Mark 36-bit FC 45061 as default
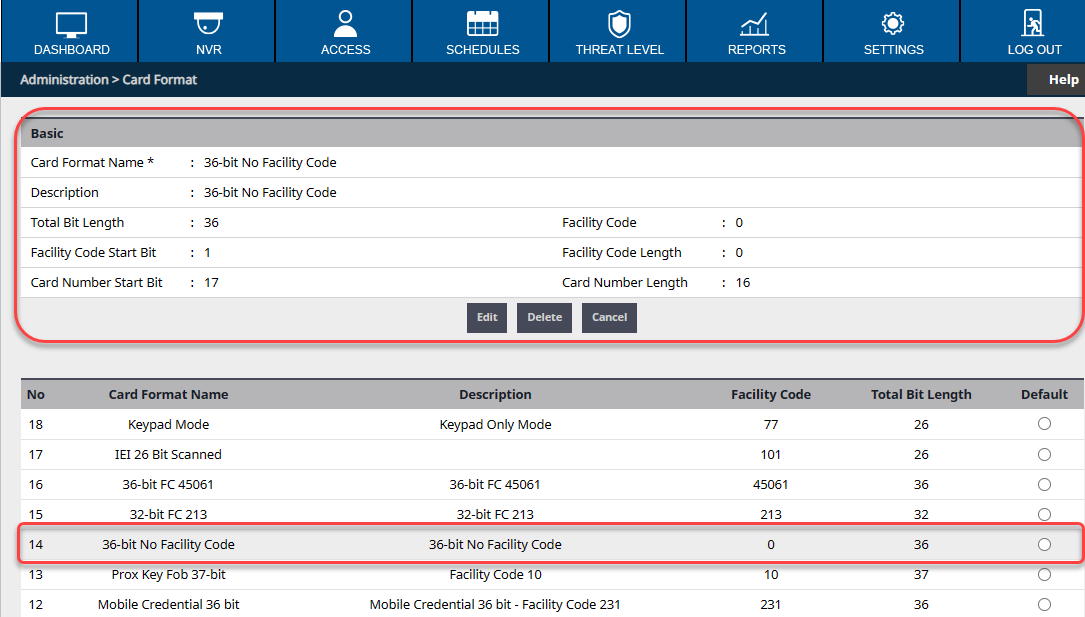 coord(1044,484)
